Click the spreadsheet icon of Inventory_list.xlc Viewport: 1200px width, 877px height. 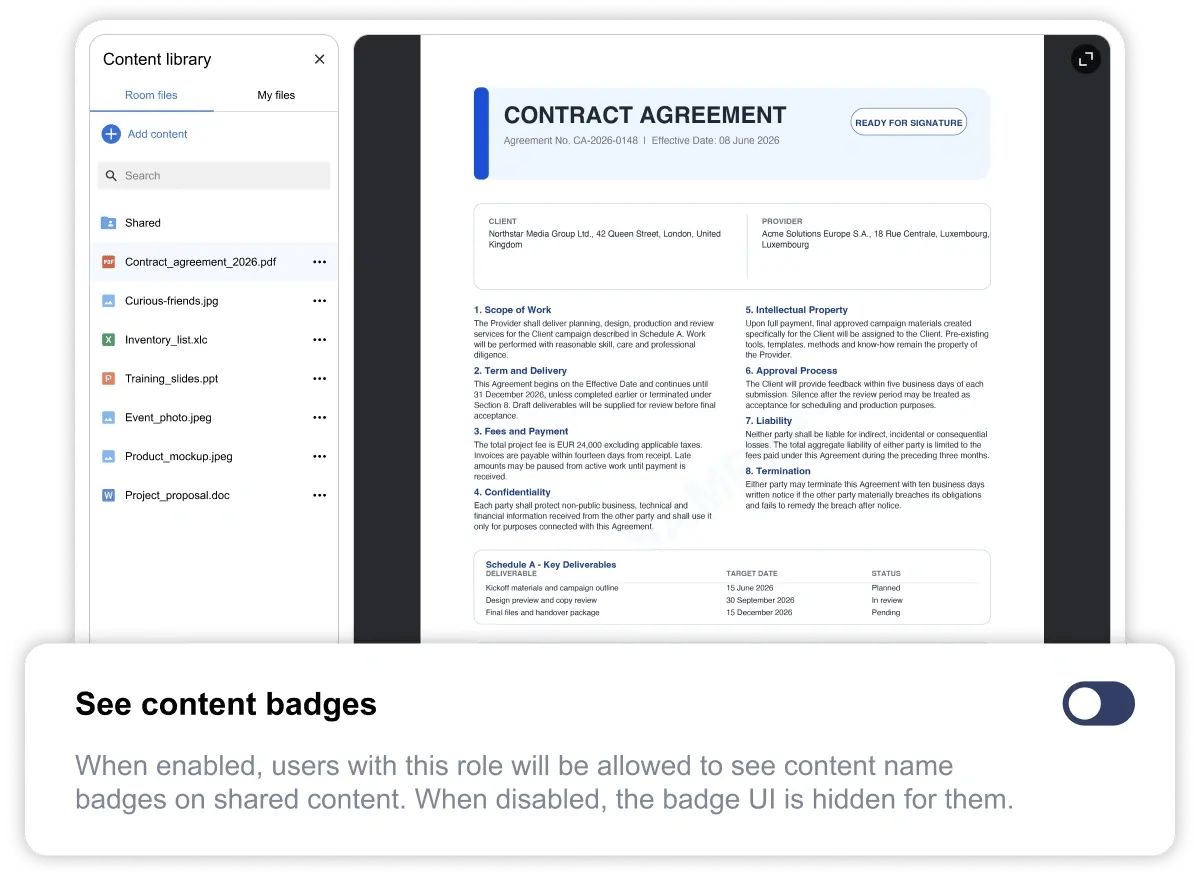pos(109,340)
